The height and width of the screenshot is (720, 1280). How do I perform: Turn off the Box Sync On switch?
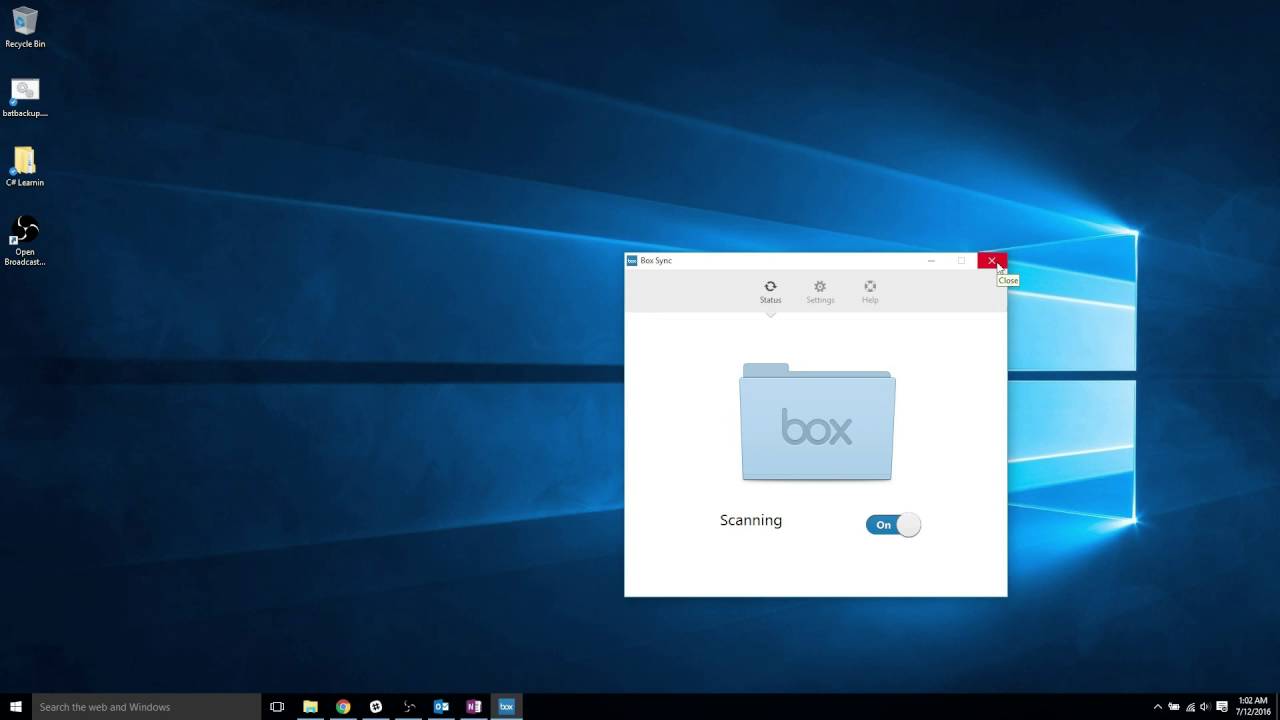(893, 525)
